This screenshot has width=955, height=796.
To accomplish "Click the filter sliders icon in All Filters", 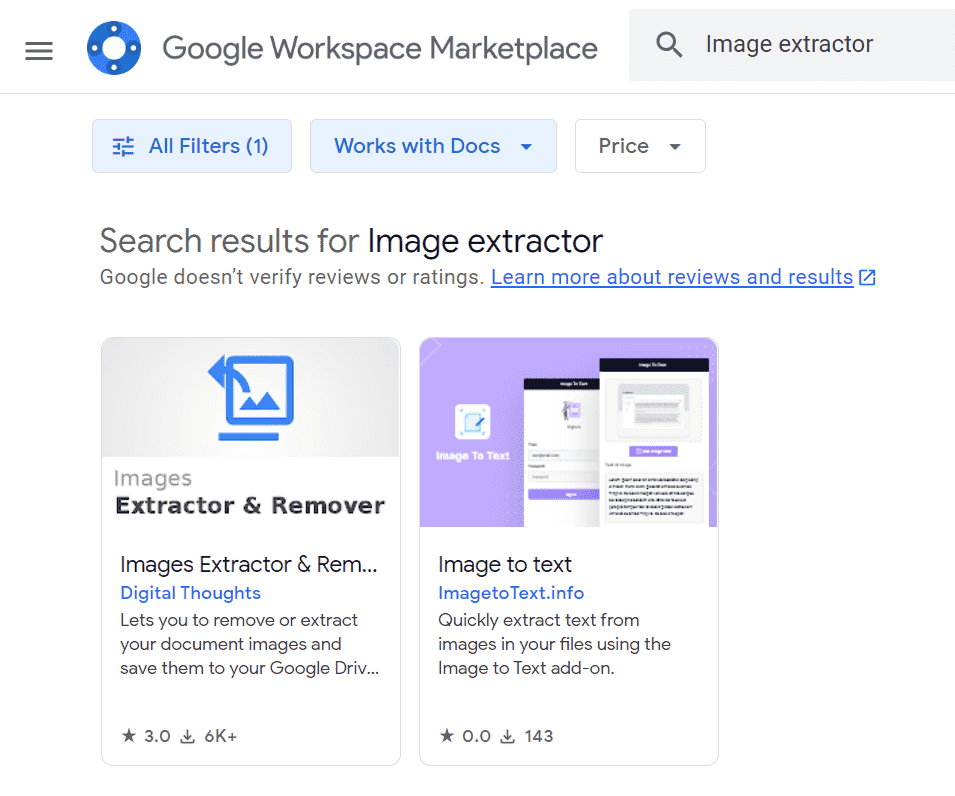I will click(x=124, y=146).
